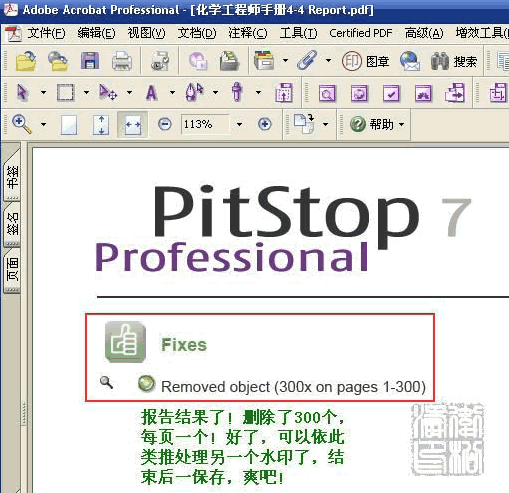Image resolution: width=509 pixels, height=493 pixels.
Task: Toggle Fit Page view button
Action: tap(101, 125)
